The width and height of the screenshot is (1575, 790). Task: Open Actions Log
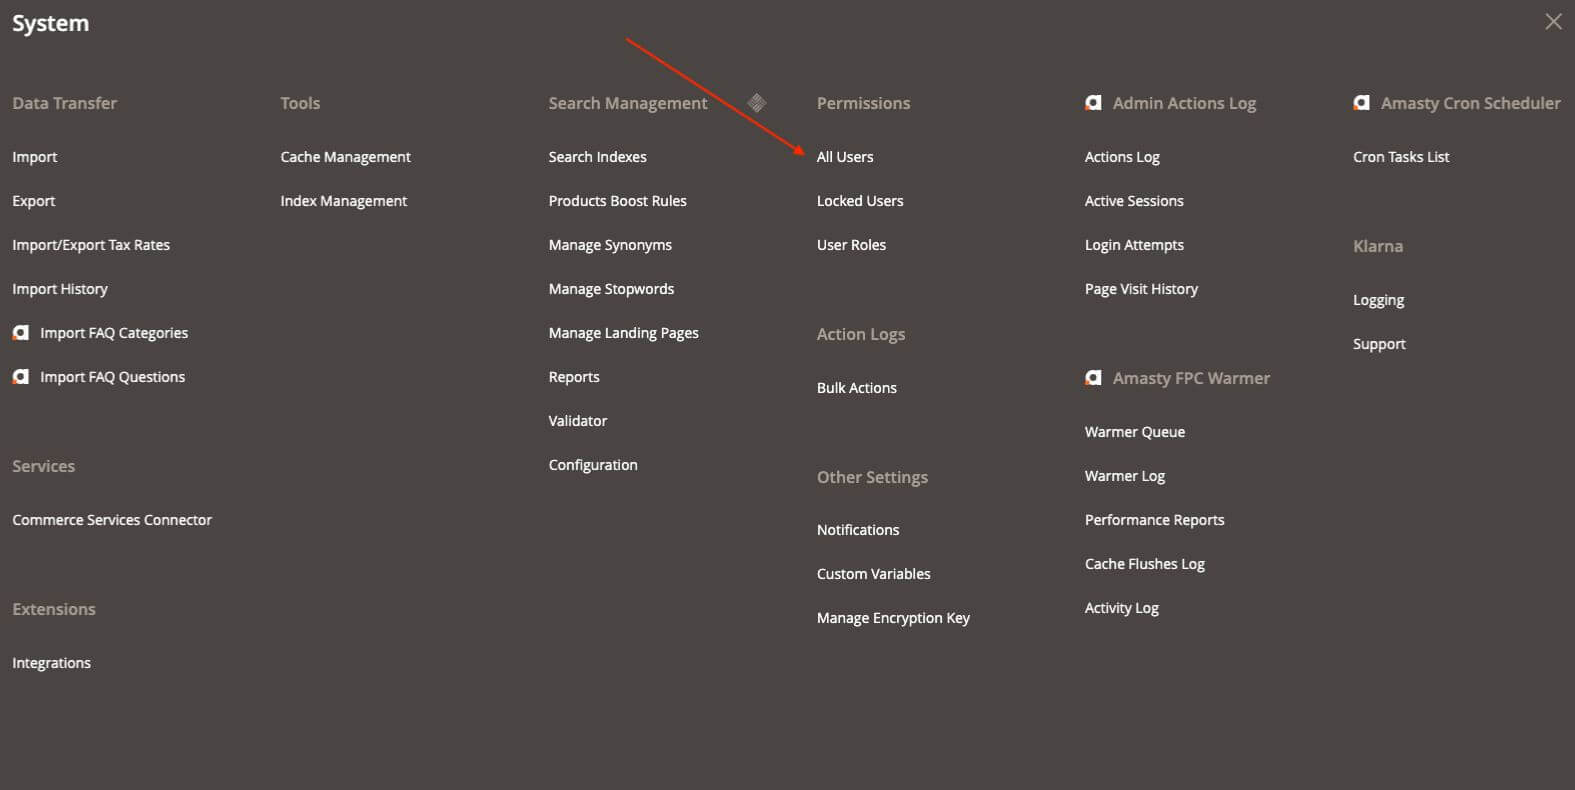pos(1123,157)
